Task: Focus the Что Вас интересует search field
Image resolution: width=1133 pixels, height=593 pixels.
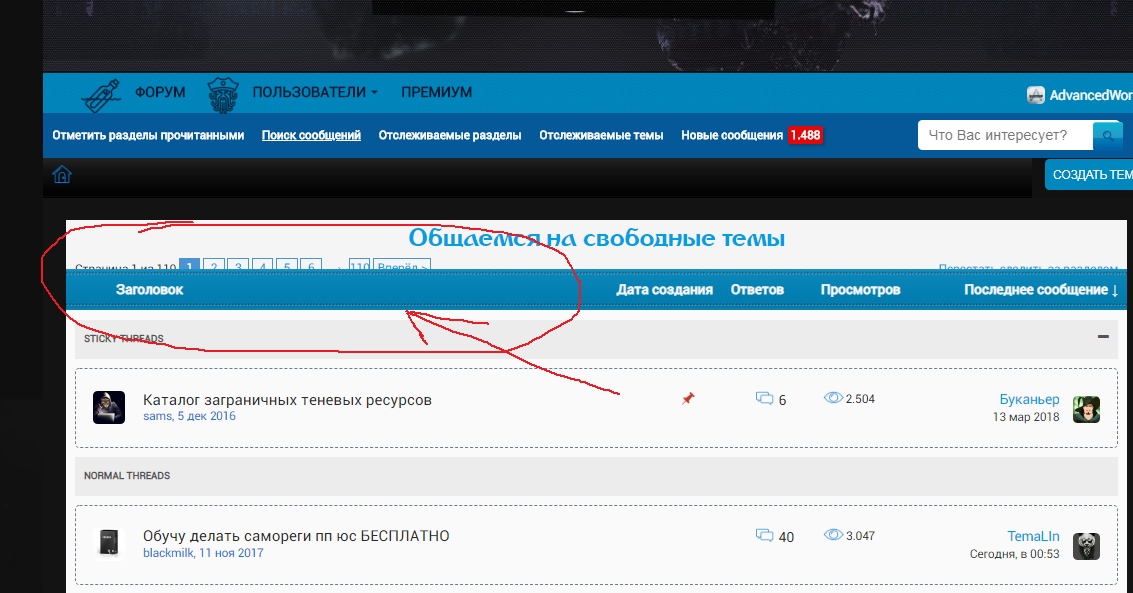Action: point(1005,135)
